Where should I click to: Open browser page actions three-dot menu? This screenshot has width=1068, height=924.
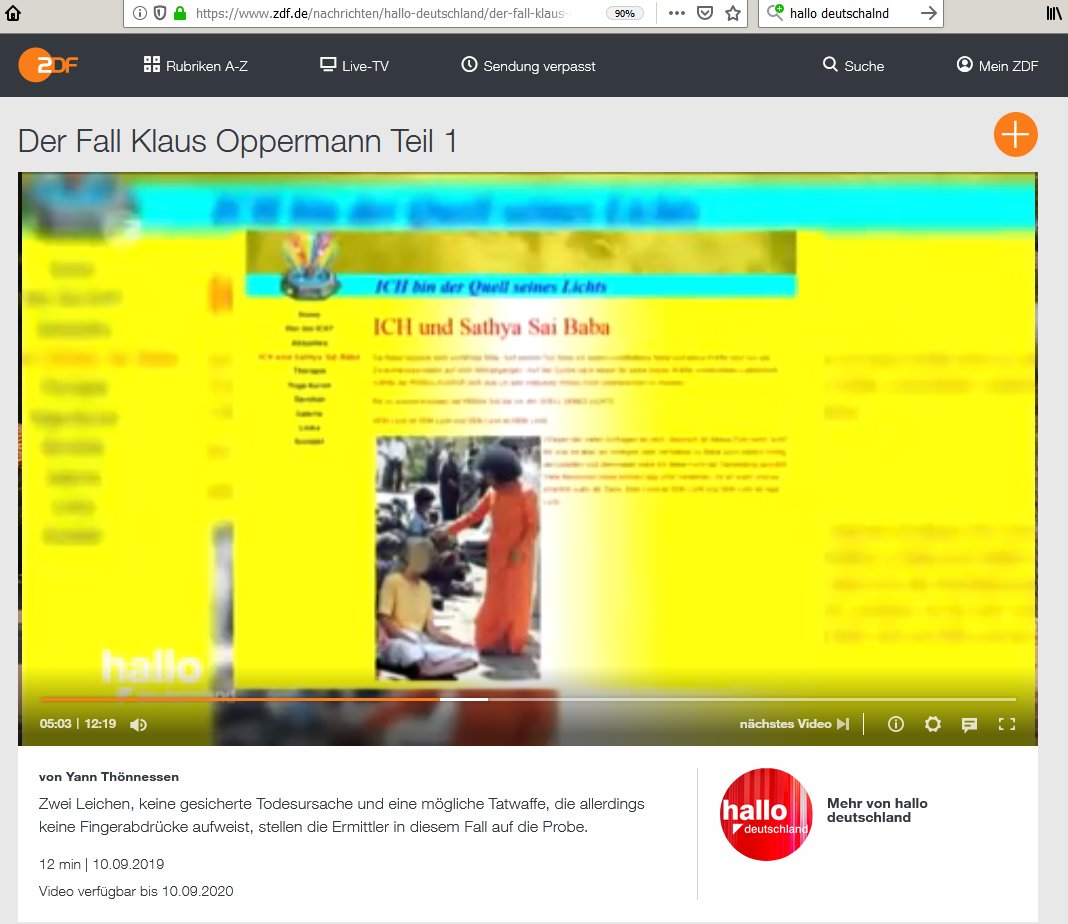point(676,13)
